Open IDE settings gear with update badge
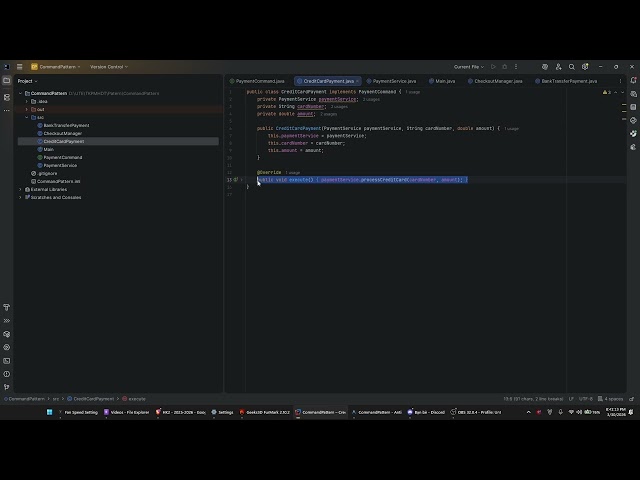Screen dimensions: 640x480 [x=585, y=67]
